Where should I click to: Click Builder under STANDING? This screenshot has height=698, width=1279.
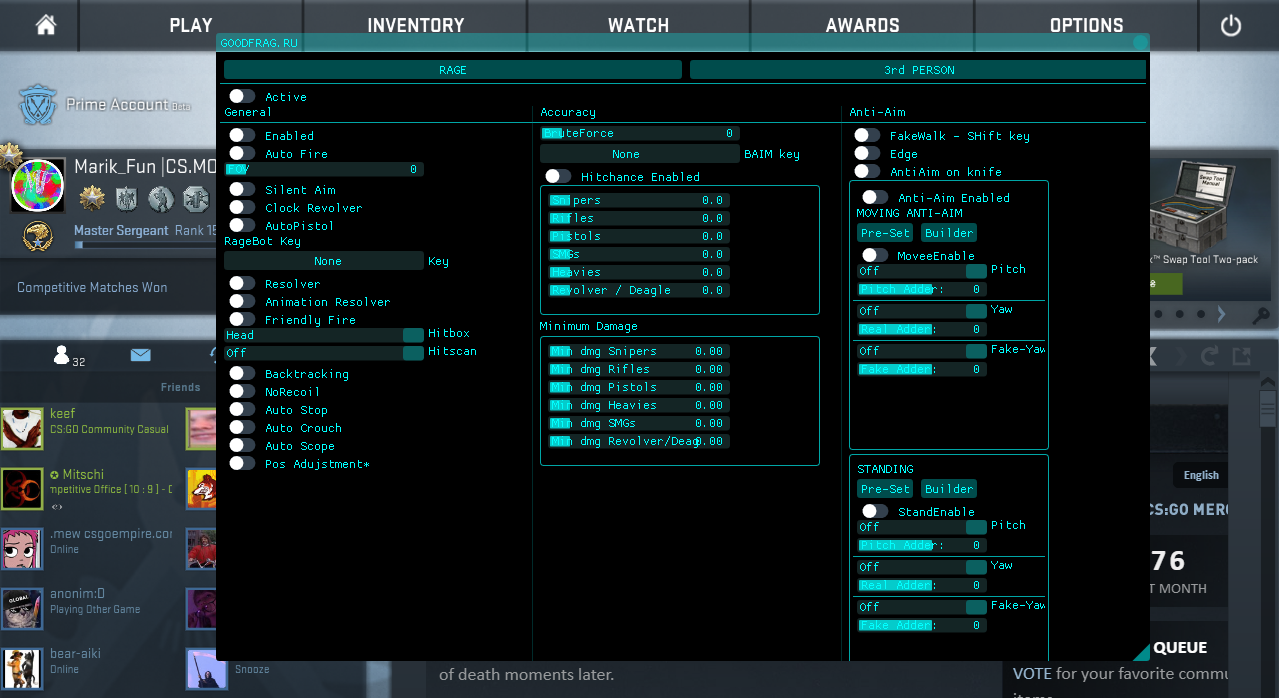pyautogui.click(x=949, y=489)
